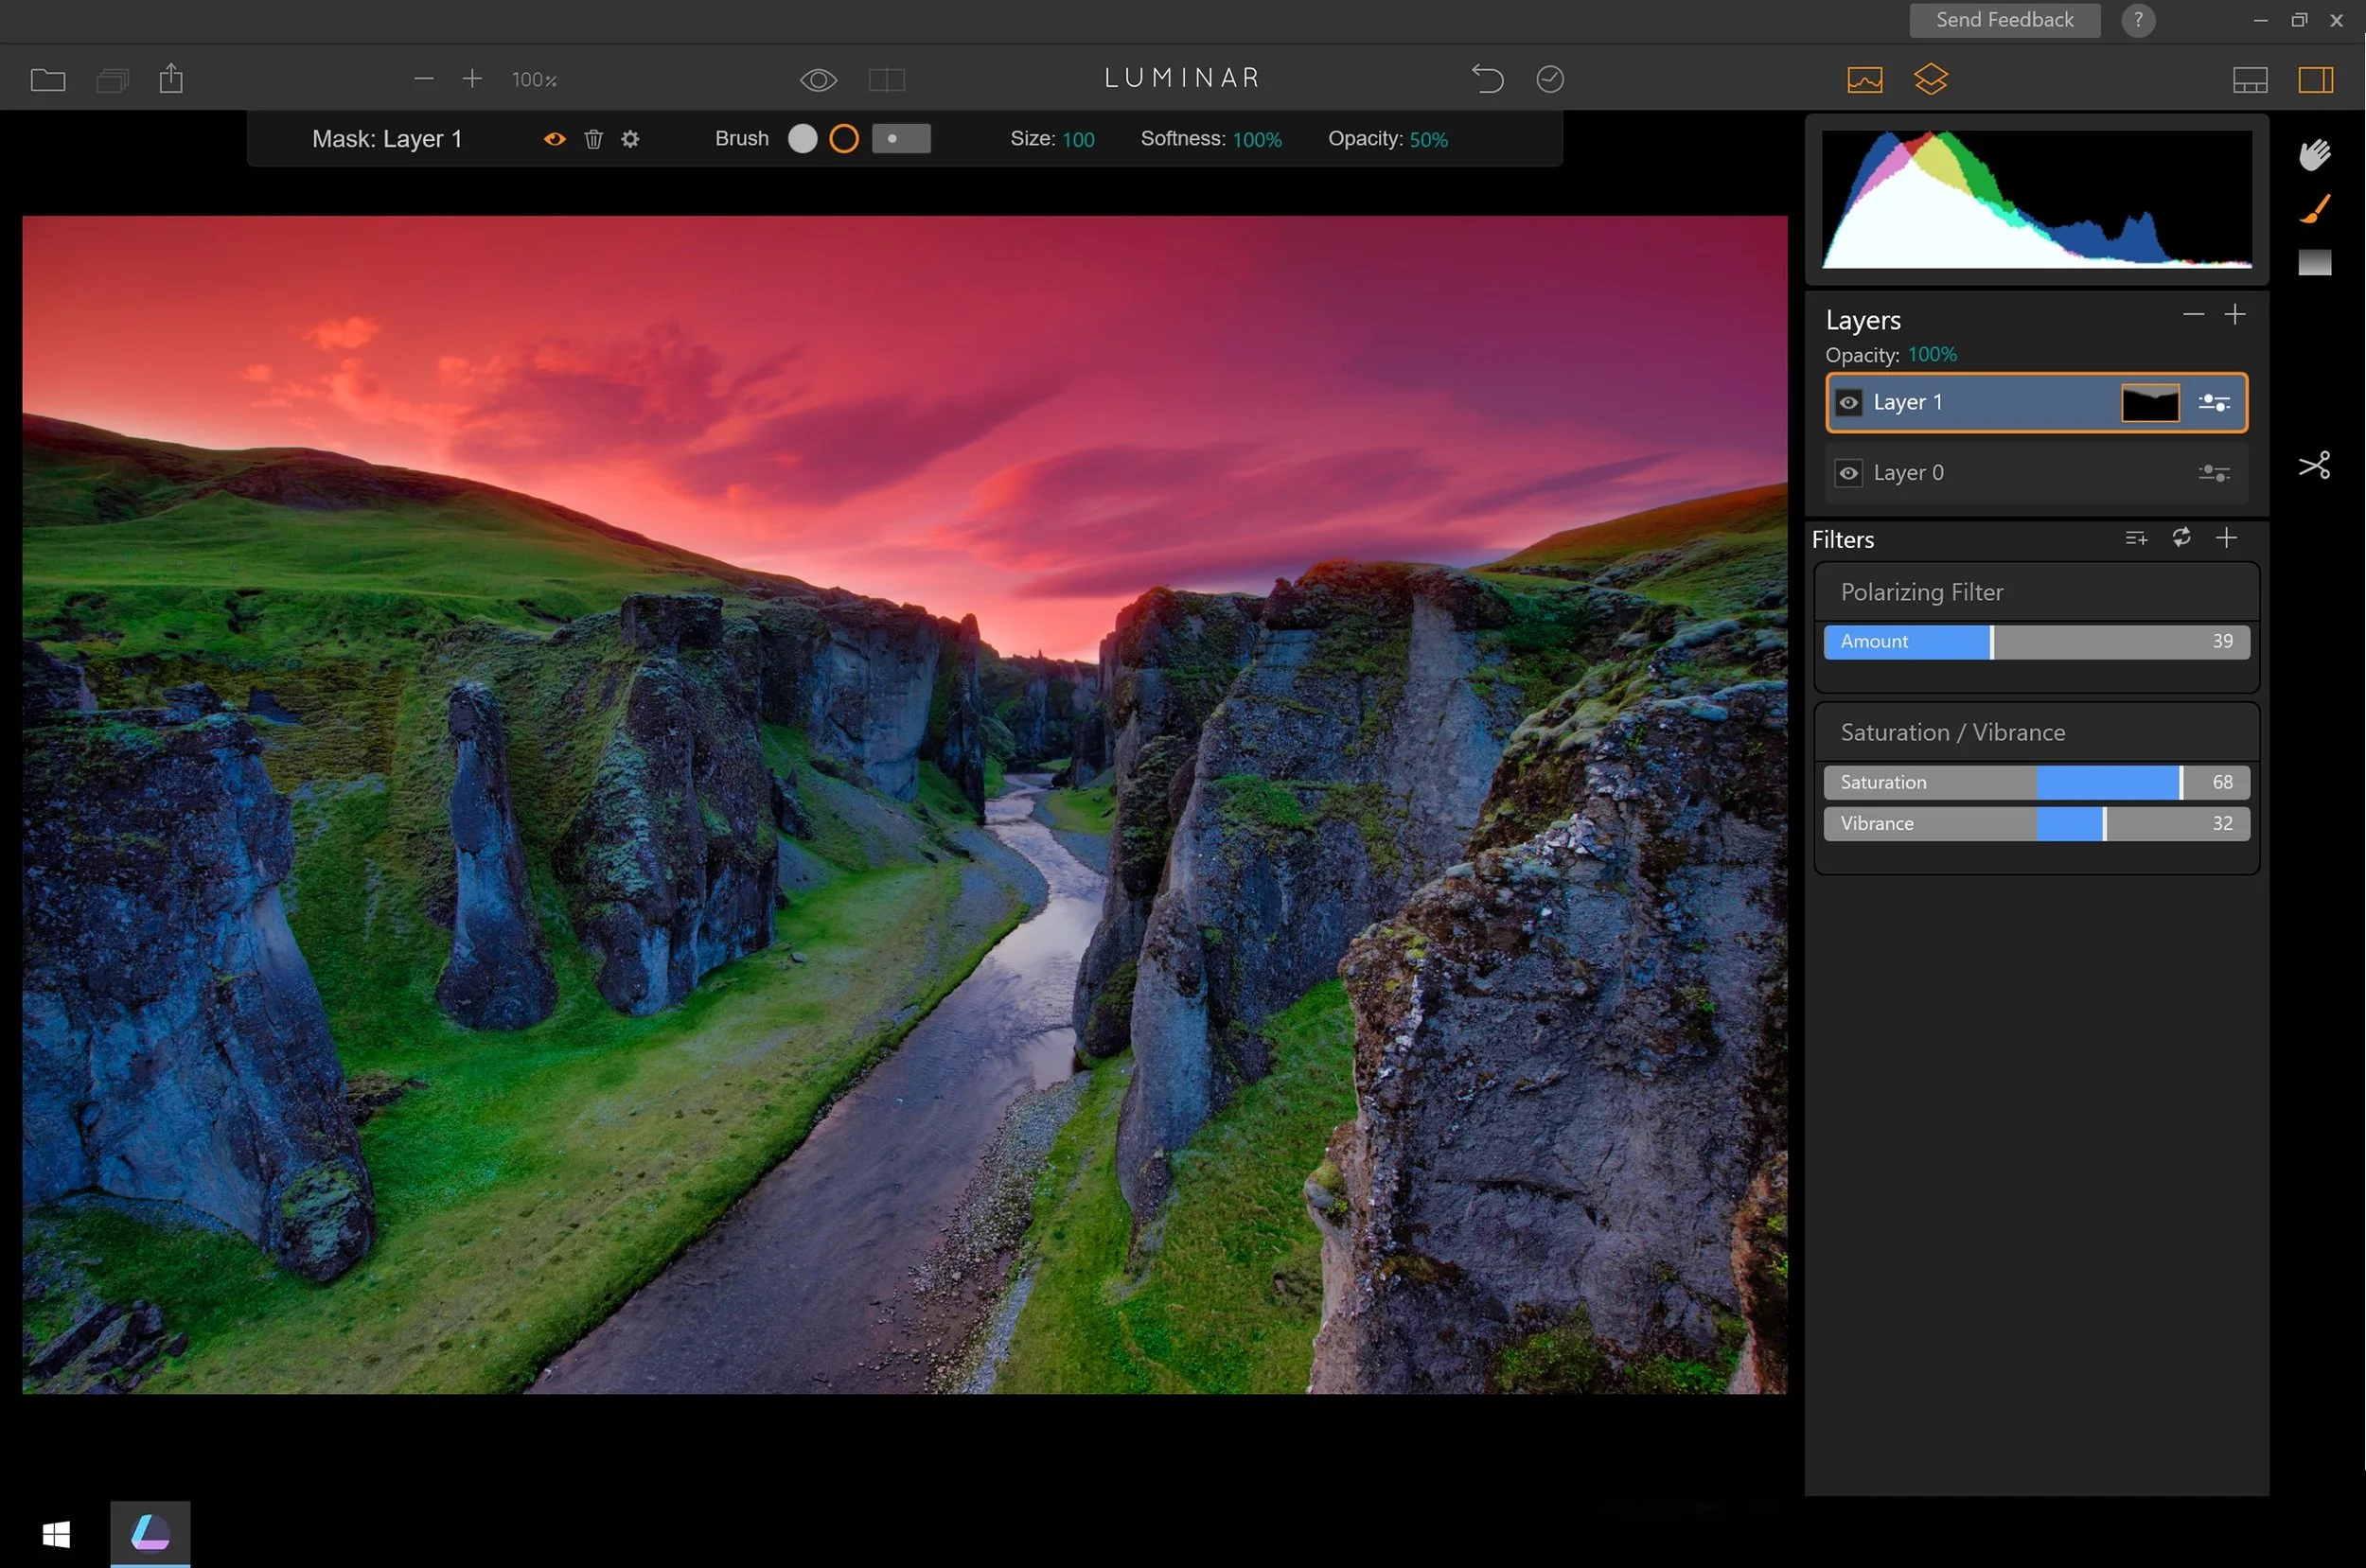Select the gradient mask tool

(2314, 262)
